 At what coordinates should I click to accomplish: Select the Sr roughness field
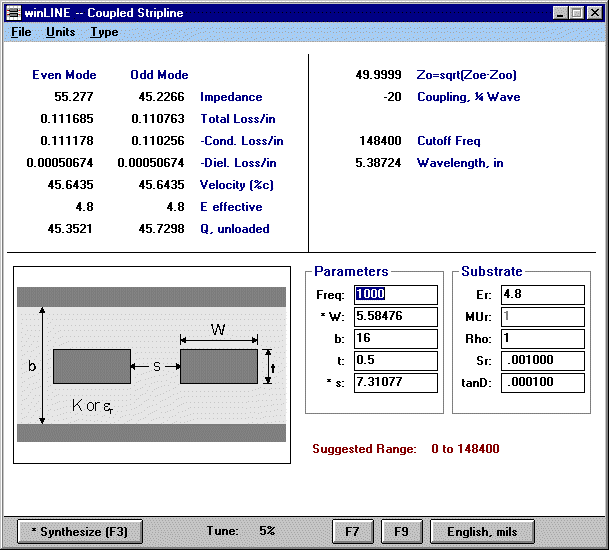pyautogui.click(x=541, y=361)
